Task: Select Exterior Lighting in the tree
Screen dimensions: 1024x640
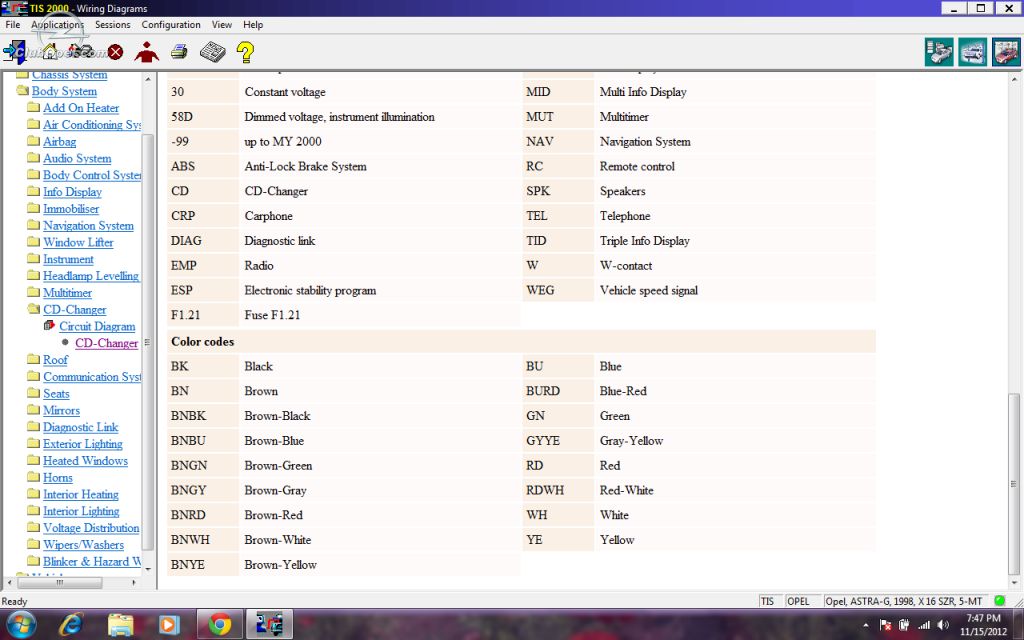Action: pyautogui.click(x=83, y=443)
